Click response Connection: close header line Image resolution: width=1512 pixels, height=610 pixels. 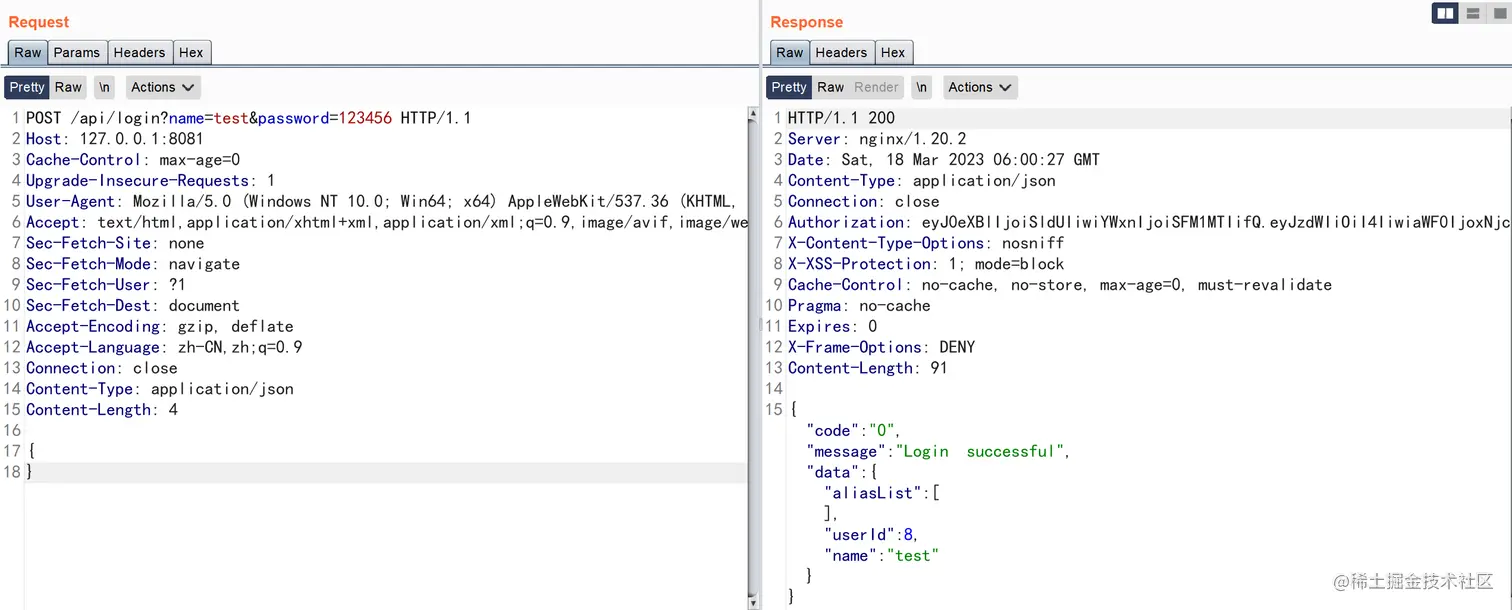click(x=863, y=201)
